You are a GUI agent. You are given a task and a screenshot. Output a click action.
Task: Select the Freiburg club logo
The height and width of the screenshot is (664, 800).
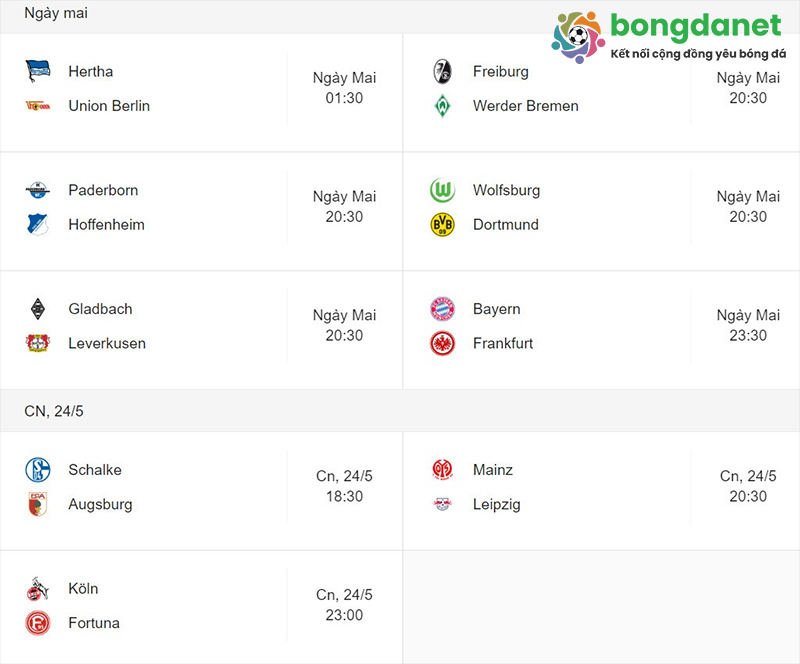pyautogui.click(x=444, y=71)
